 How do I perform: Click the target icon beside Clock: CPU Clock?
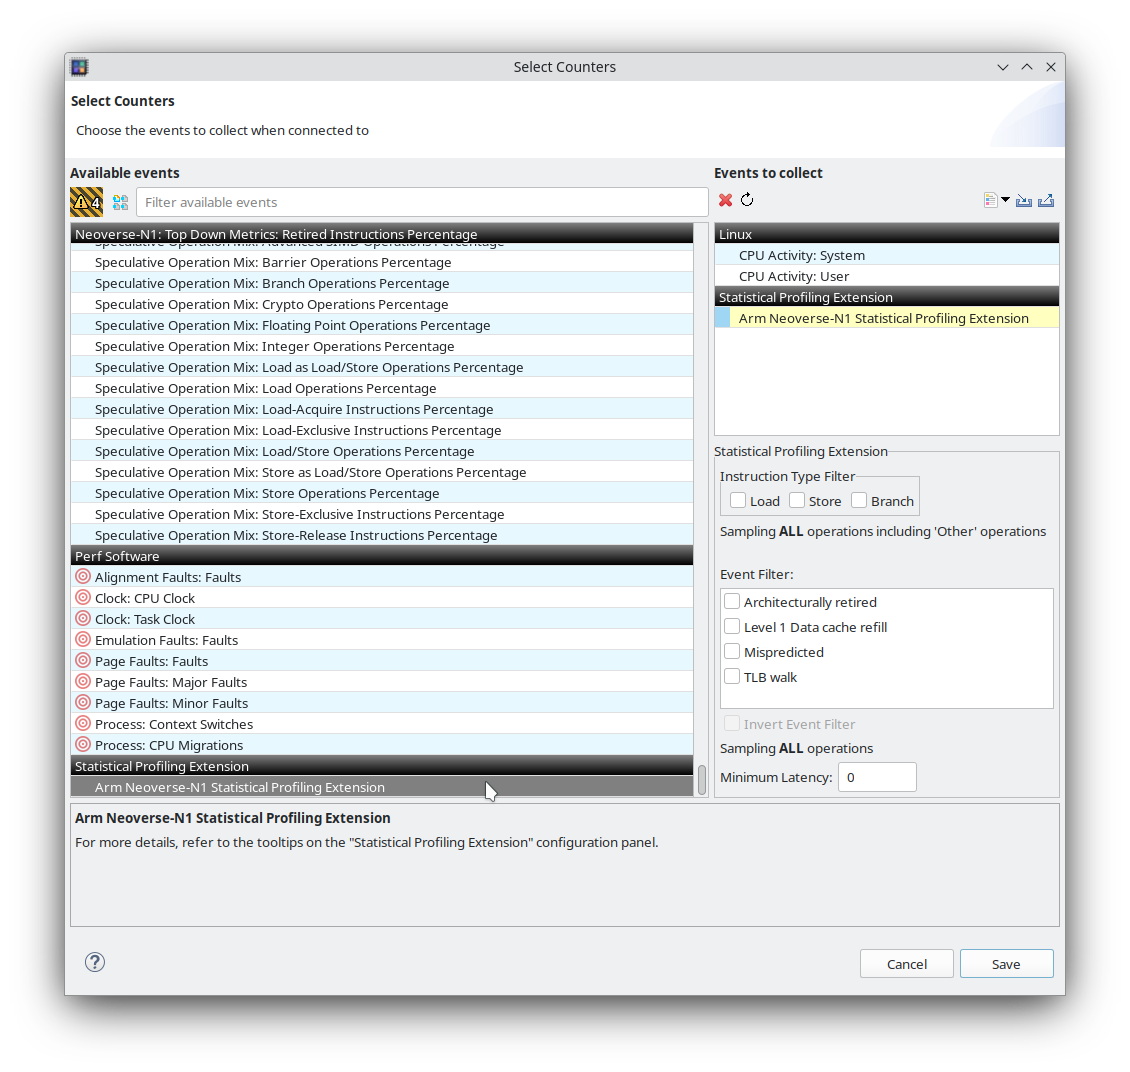pos(82,597)
